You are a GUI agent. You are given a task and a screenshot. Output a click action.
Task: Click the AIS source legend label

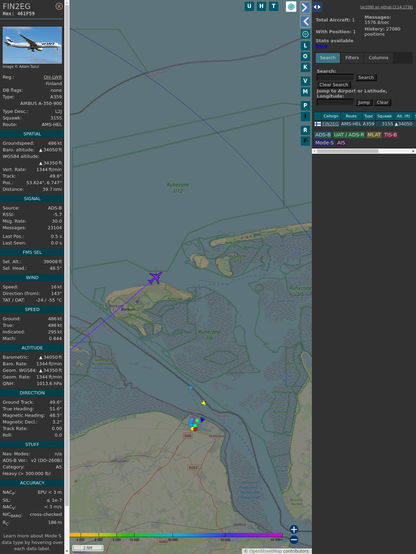click(341, 143)
